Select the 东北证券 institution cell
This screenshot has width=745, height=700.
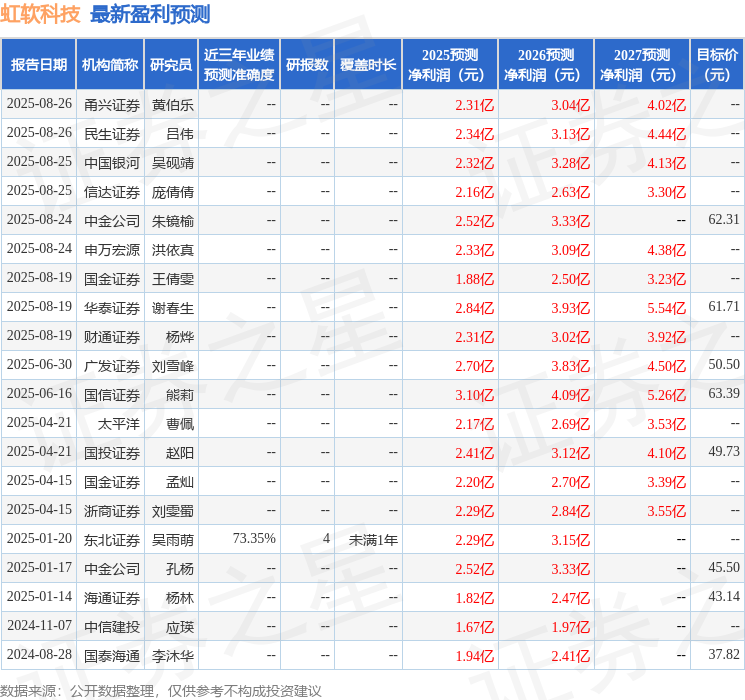pos(112,540)
